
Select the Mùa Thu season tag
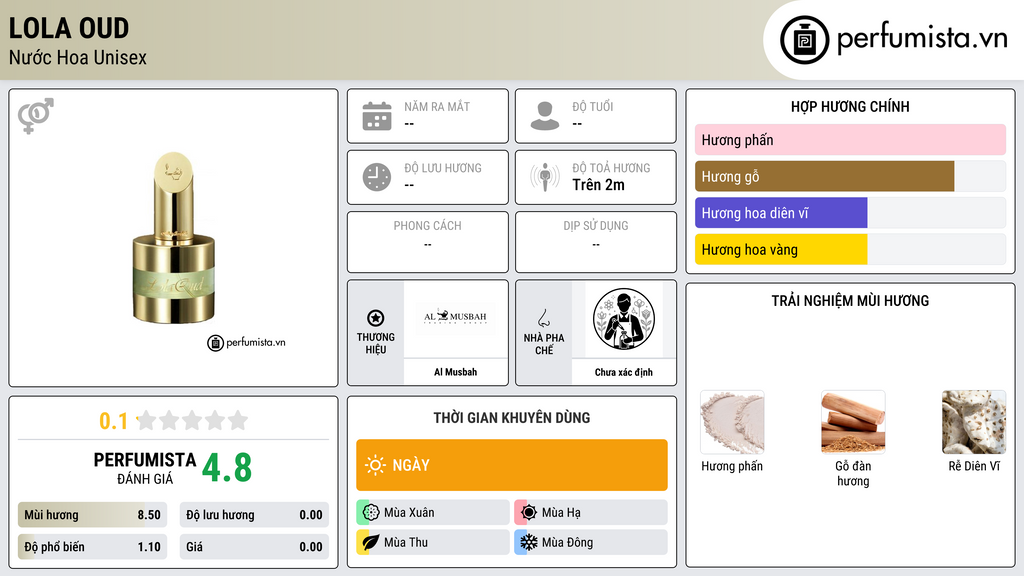tap(433, 542)
